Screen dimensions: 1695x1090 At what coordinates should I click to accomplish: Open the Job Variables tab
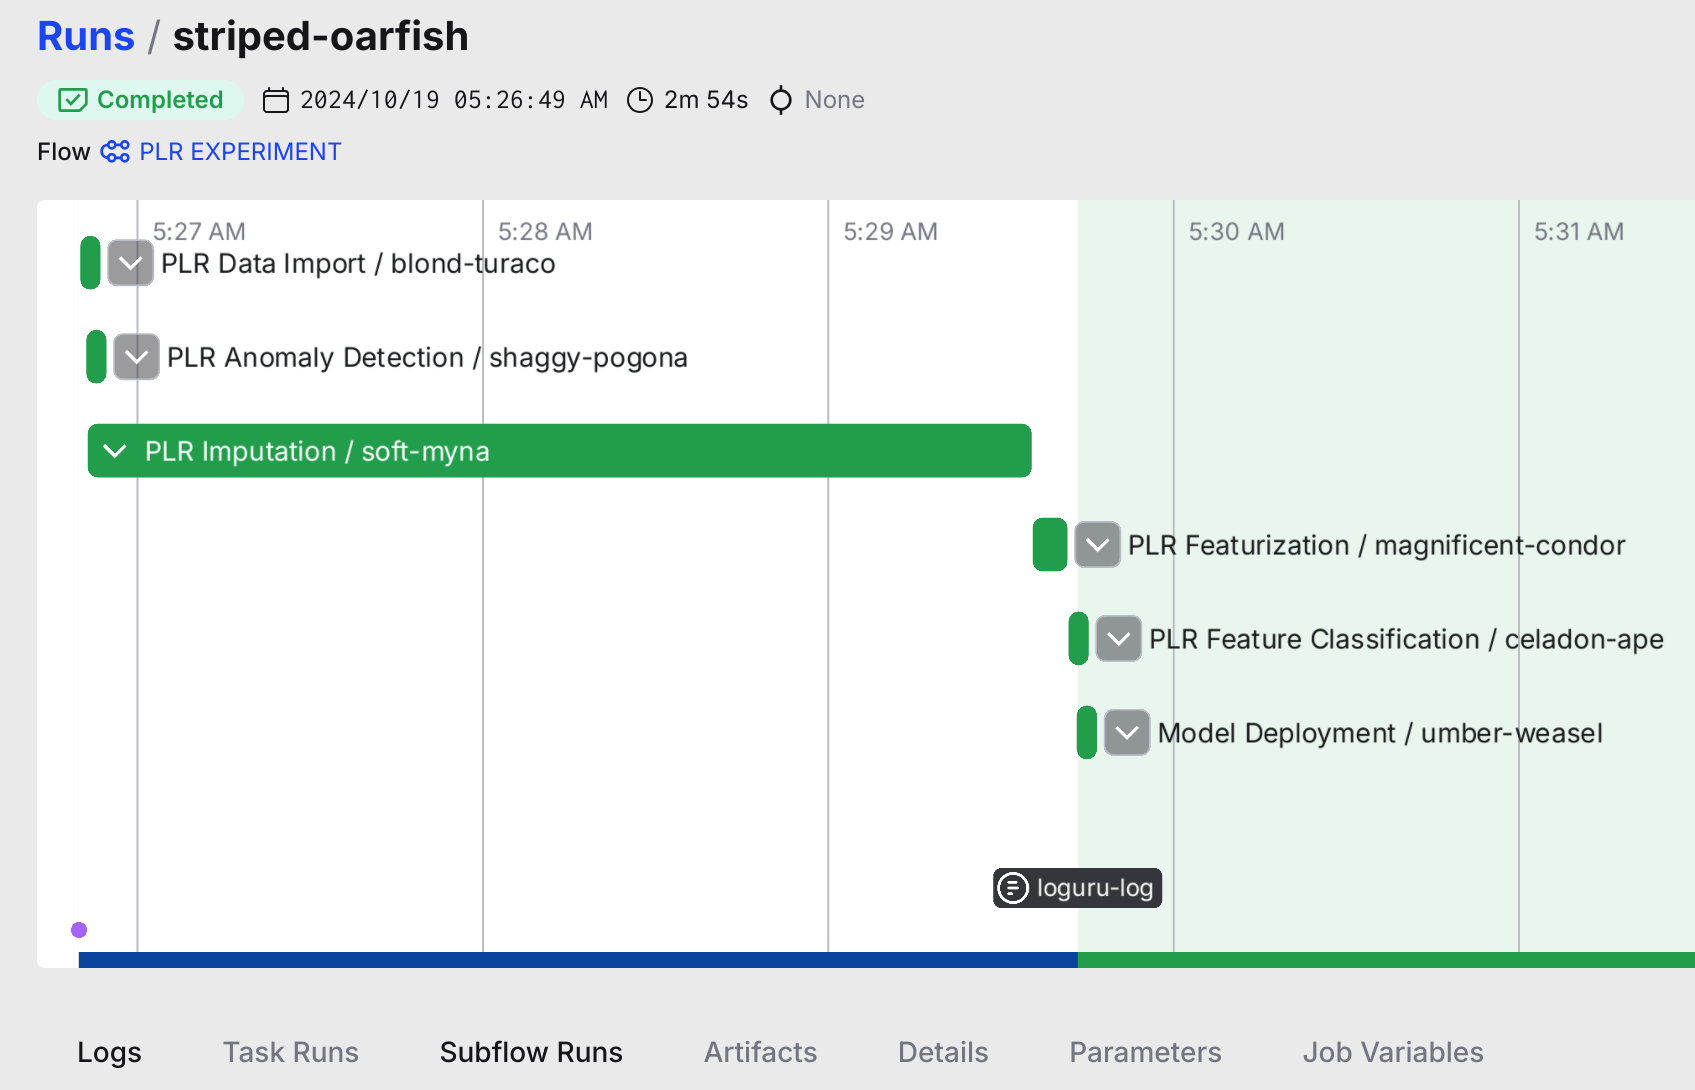[1392, 1052]
